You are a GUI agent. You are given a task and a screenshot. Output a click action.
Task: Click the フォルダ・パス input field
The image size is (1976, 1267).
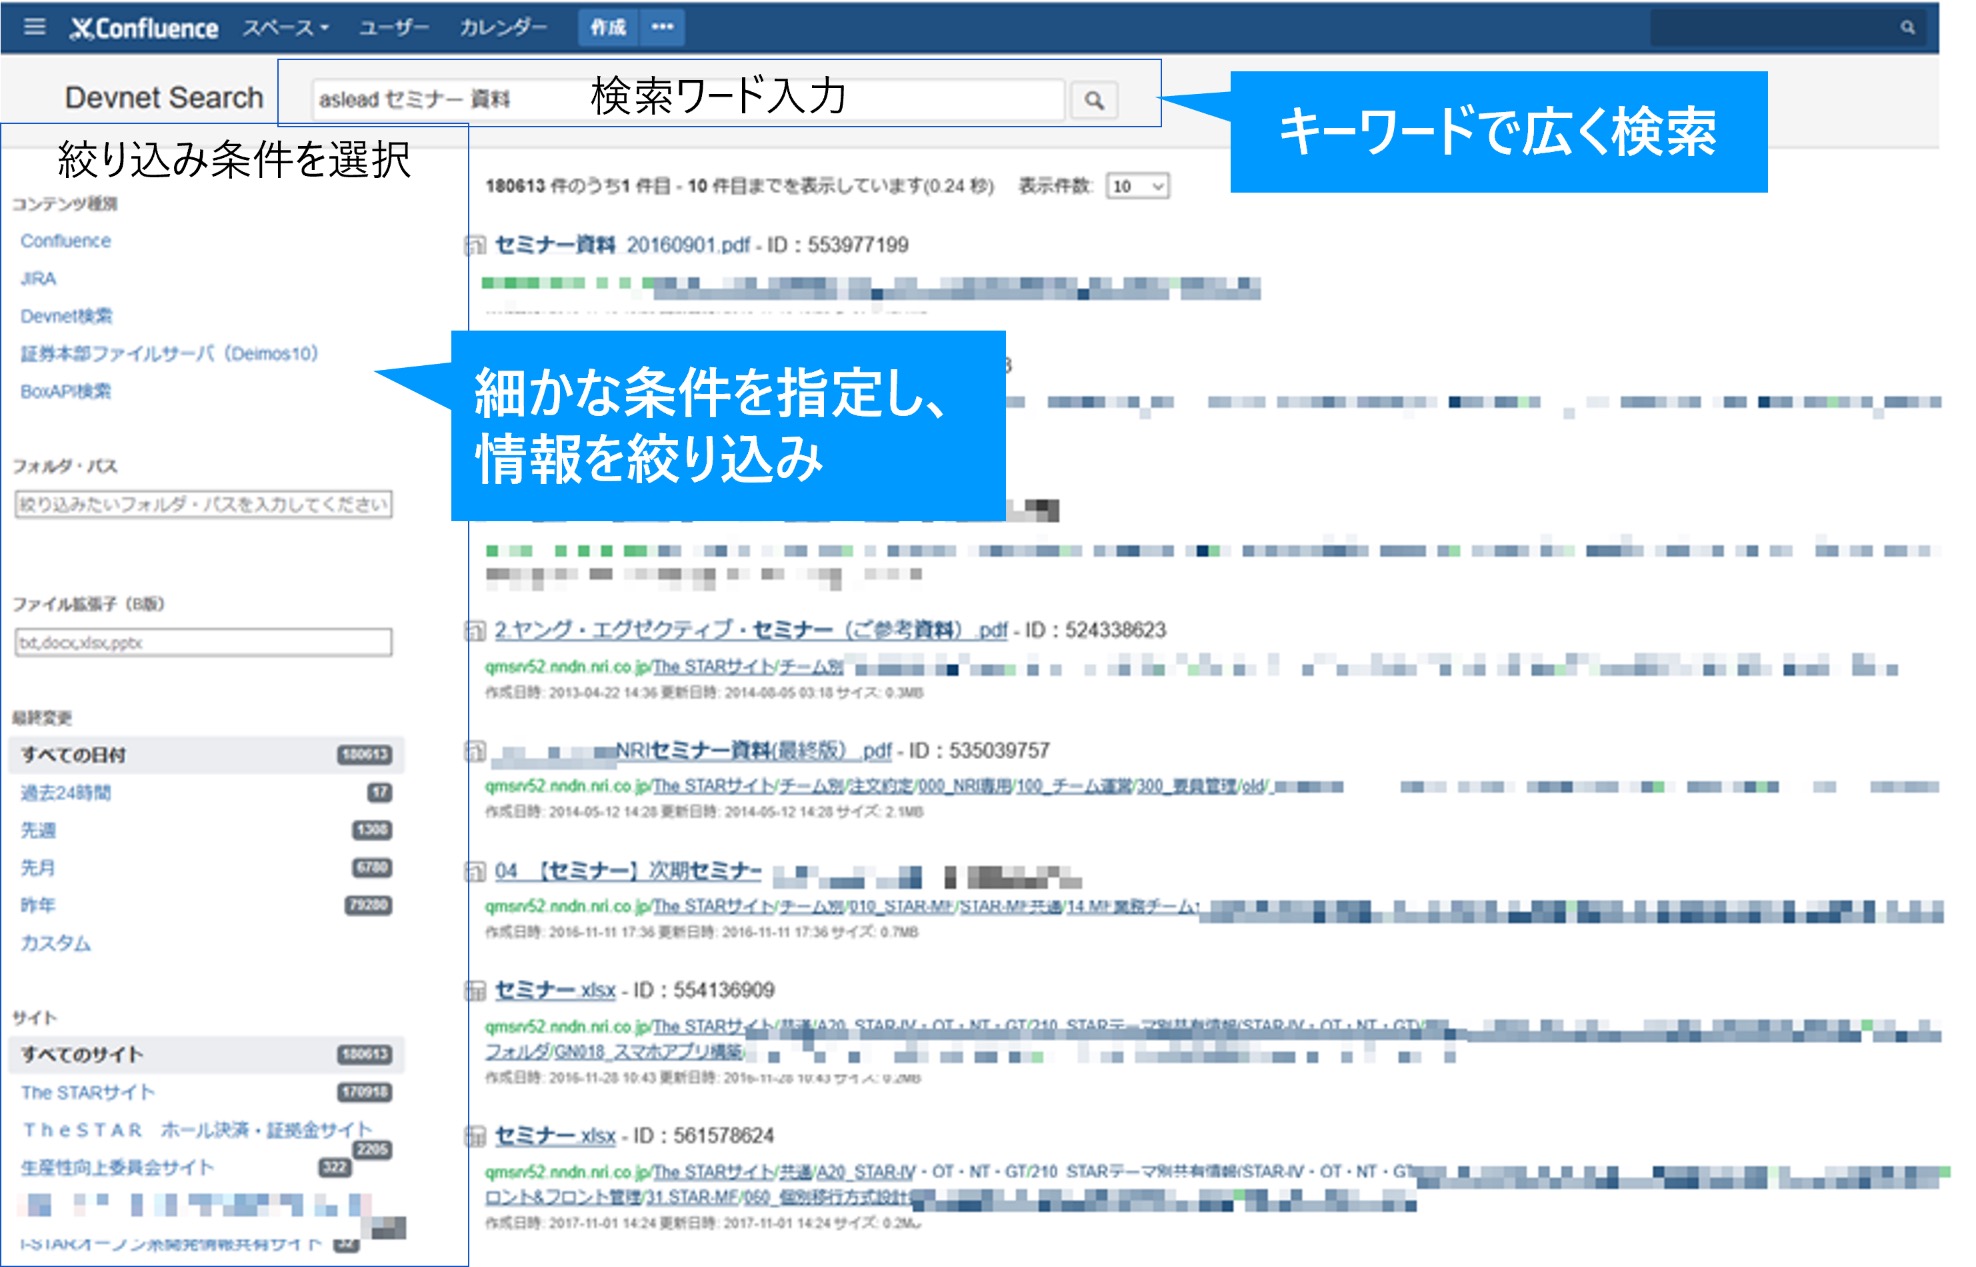click(x=203, y=504)
